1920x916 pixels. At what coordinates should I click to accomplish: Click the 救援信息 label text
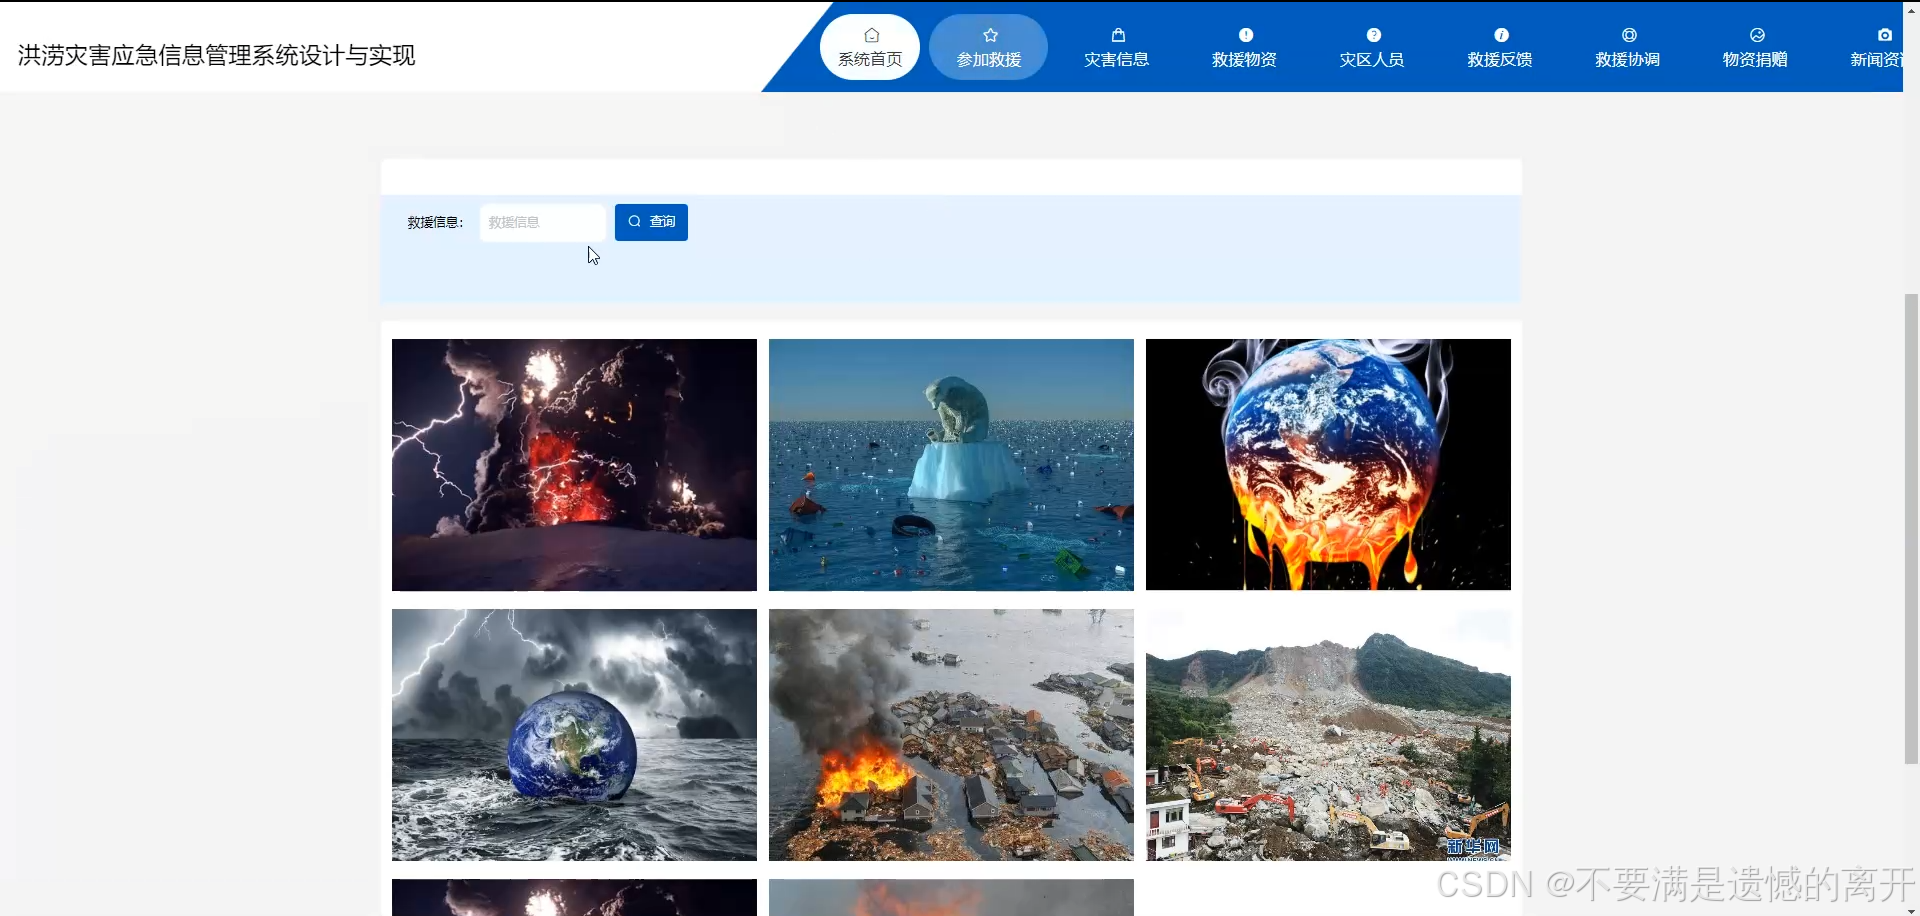[435, 223]
